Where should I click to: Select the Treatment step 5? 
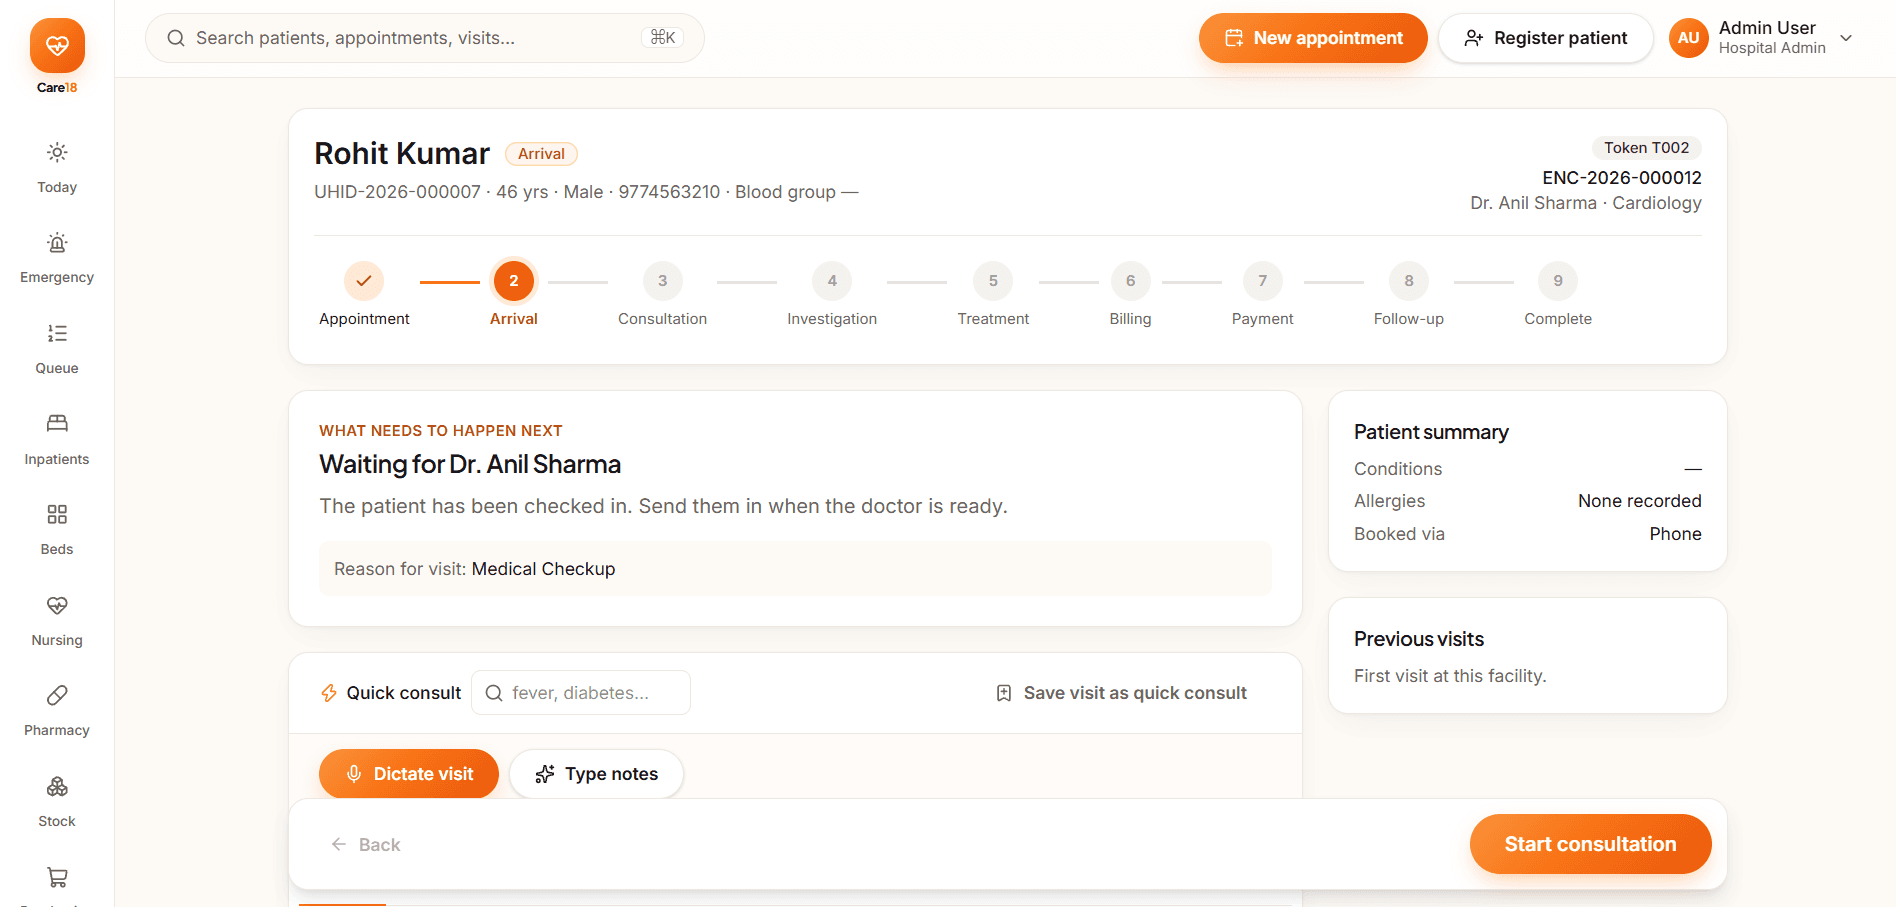pos(993,281)
